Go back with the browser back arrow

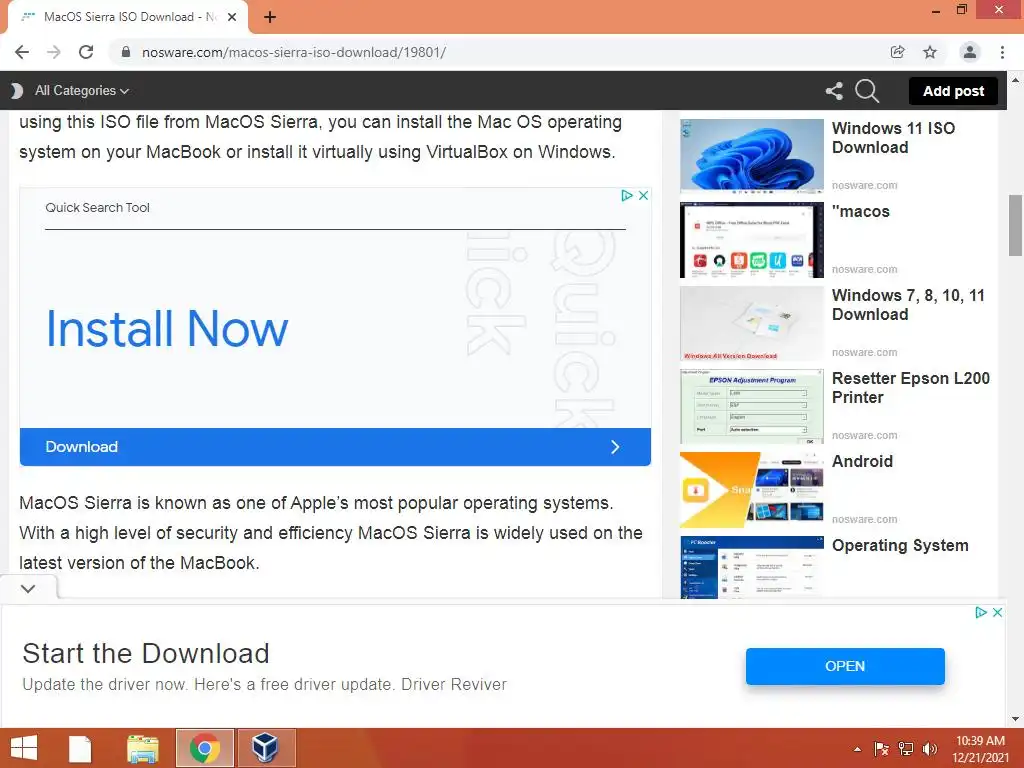[x=22, y=52]
